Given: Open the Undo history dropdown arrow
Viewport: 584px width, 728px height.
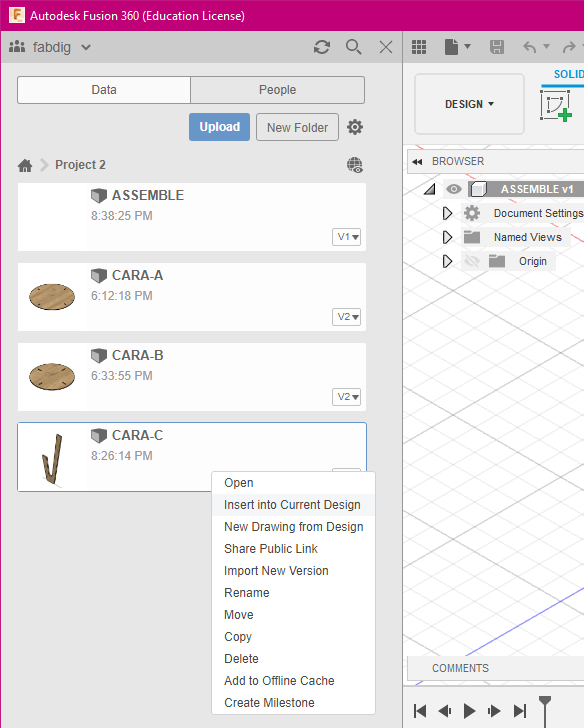Looking at the screenshot, I should [546, 46].
